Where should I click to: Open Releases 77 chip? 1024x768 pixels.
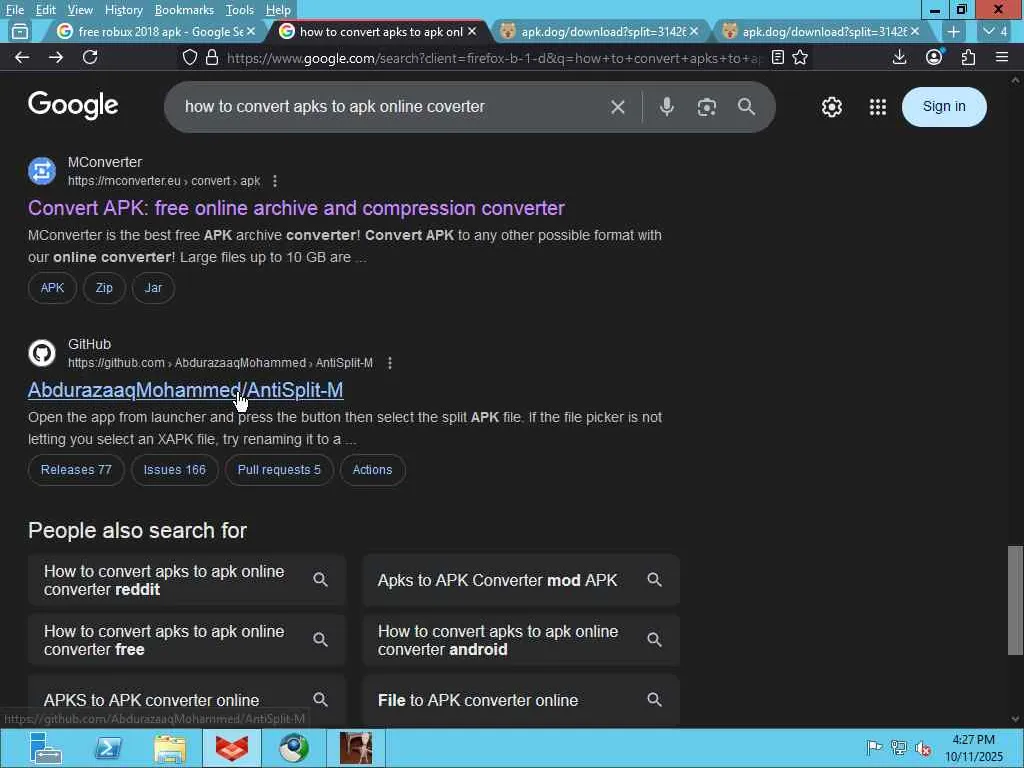[x=76, y=470]
